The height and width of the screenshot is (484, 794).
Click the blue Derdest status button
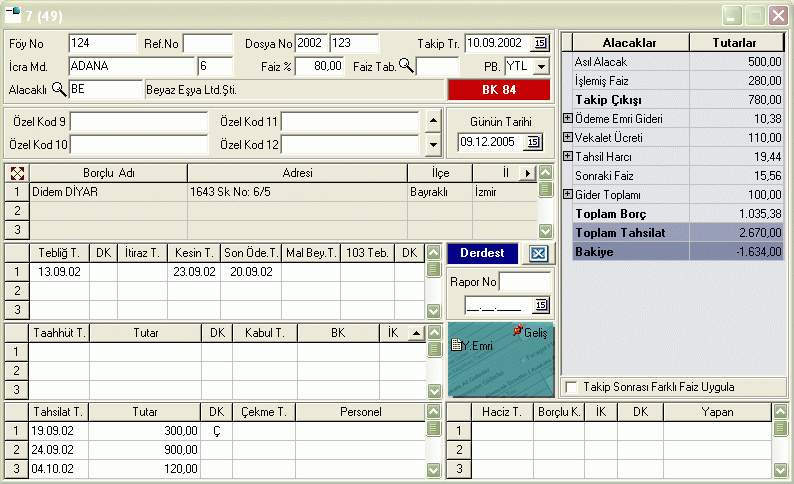click(x=482, y=253)
